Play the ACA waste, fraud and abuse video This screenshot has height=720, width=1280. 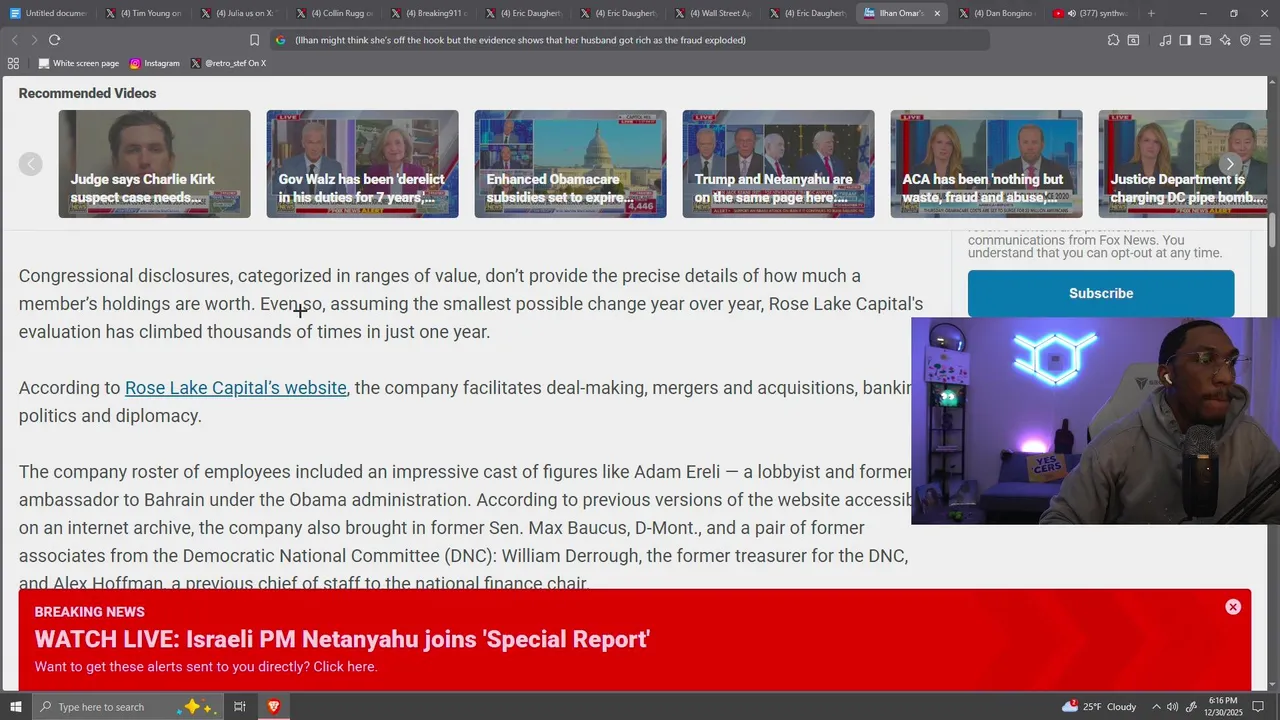[x=986, y=164]
